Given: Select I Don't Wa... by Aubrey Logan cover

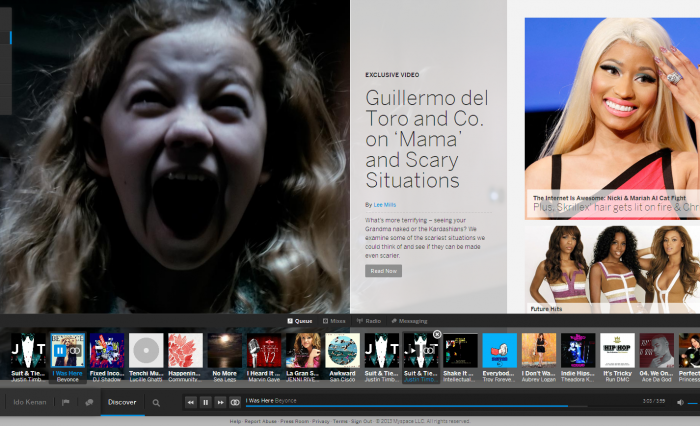Looking at the screenshot, I should tap(539, 351).
